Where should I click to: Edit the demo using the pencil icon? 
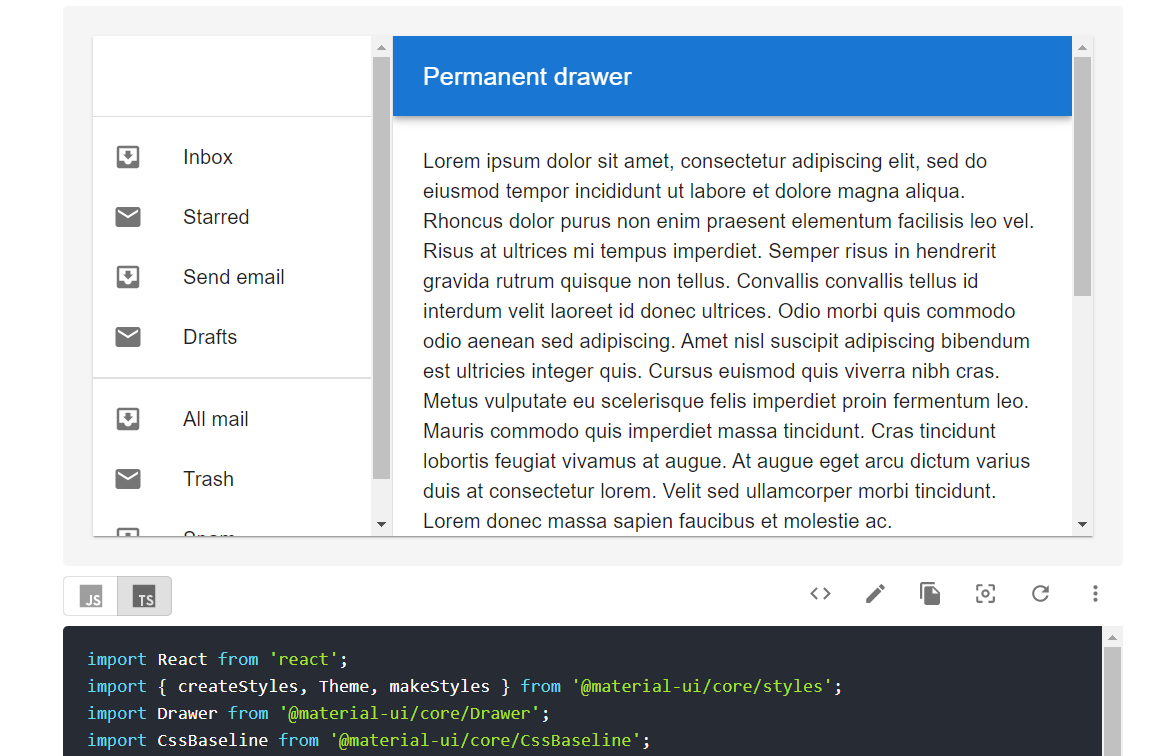[875, 594]
